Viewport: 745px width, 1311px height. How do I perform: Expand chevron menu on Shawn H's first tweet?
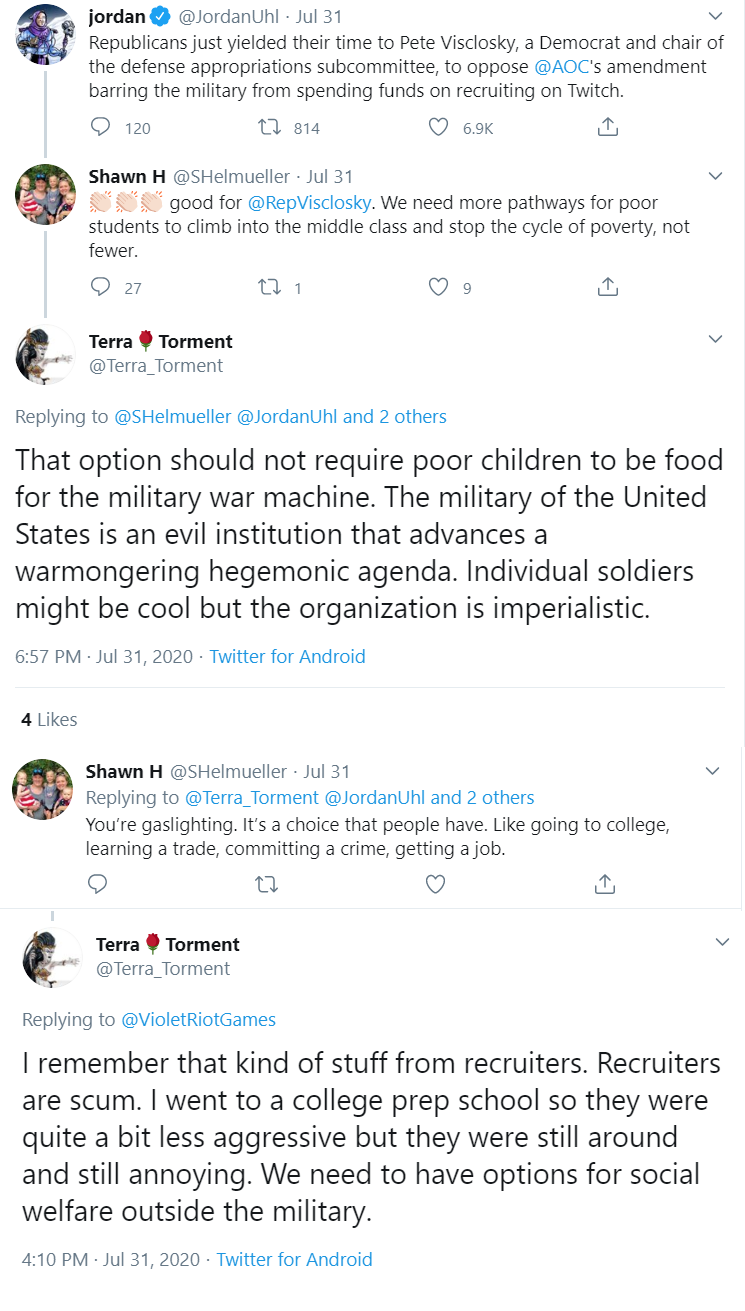tap(715, 176)
